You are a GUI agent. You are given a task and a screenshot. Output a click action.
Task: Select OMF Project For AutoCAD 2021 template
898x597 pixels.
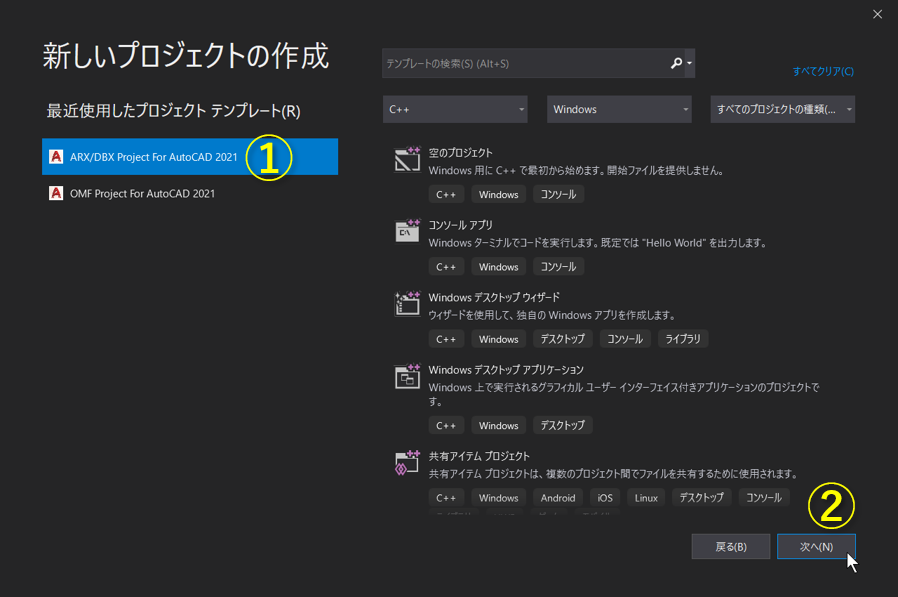pyautogui.click(x=190, y=193)
